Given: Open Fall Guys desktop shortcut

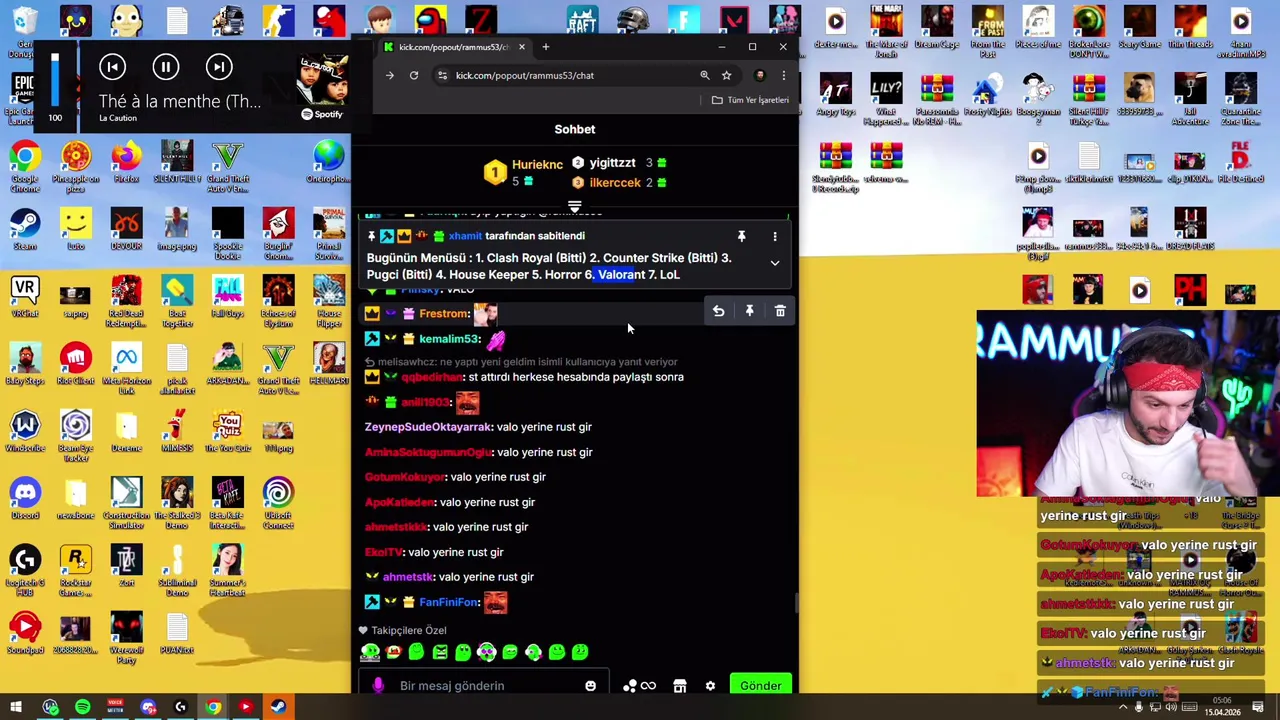Looking at the screenshot, I should [228, 297].
